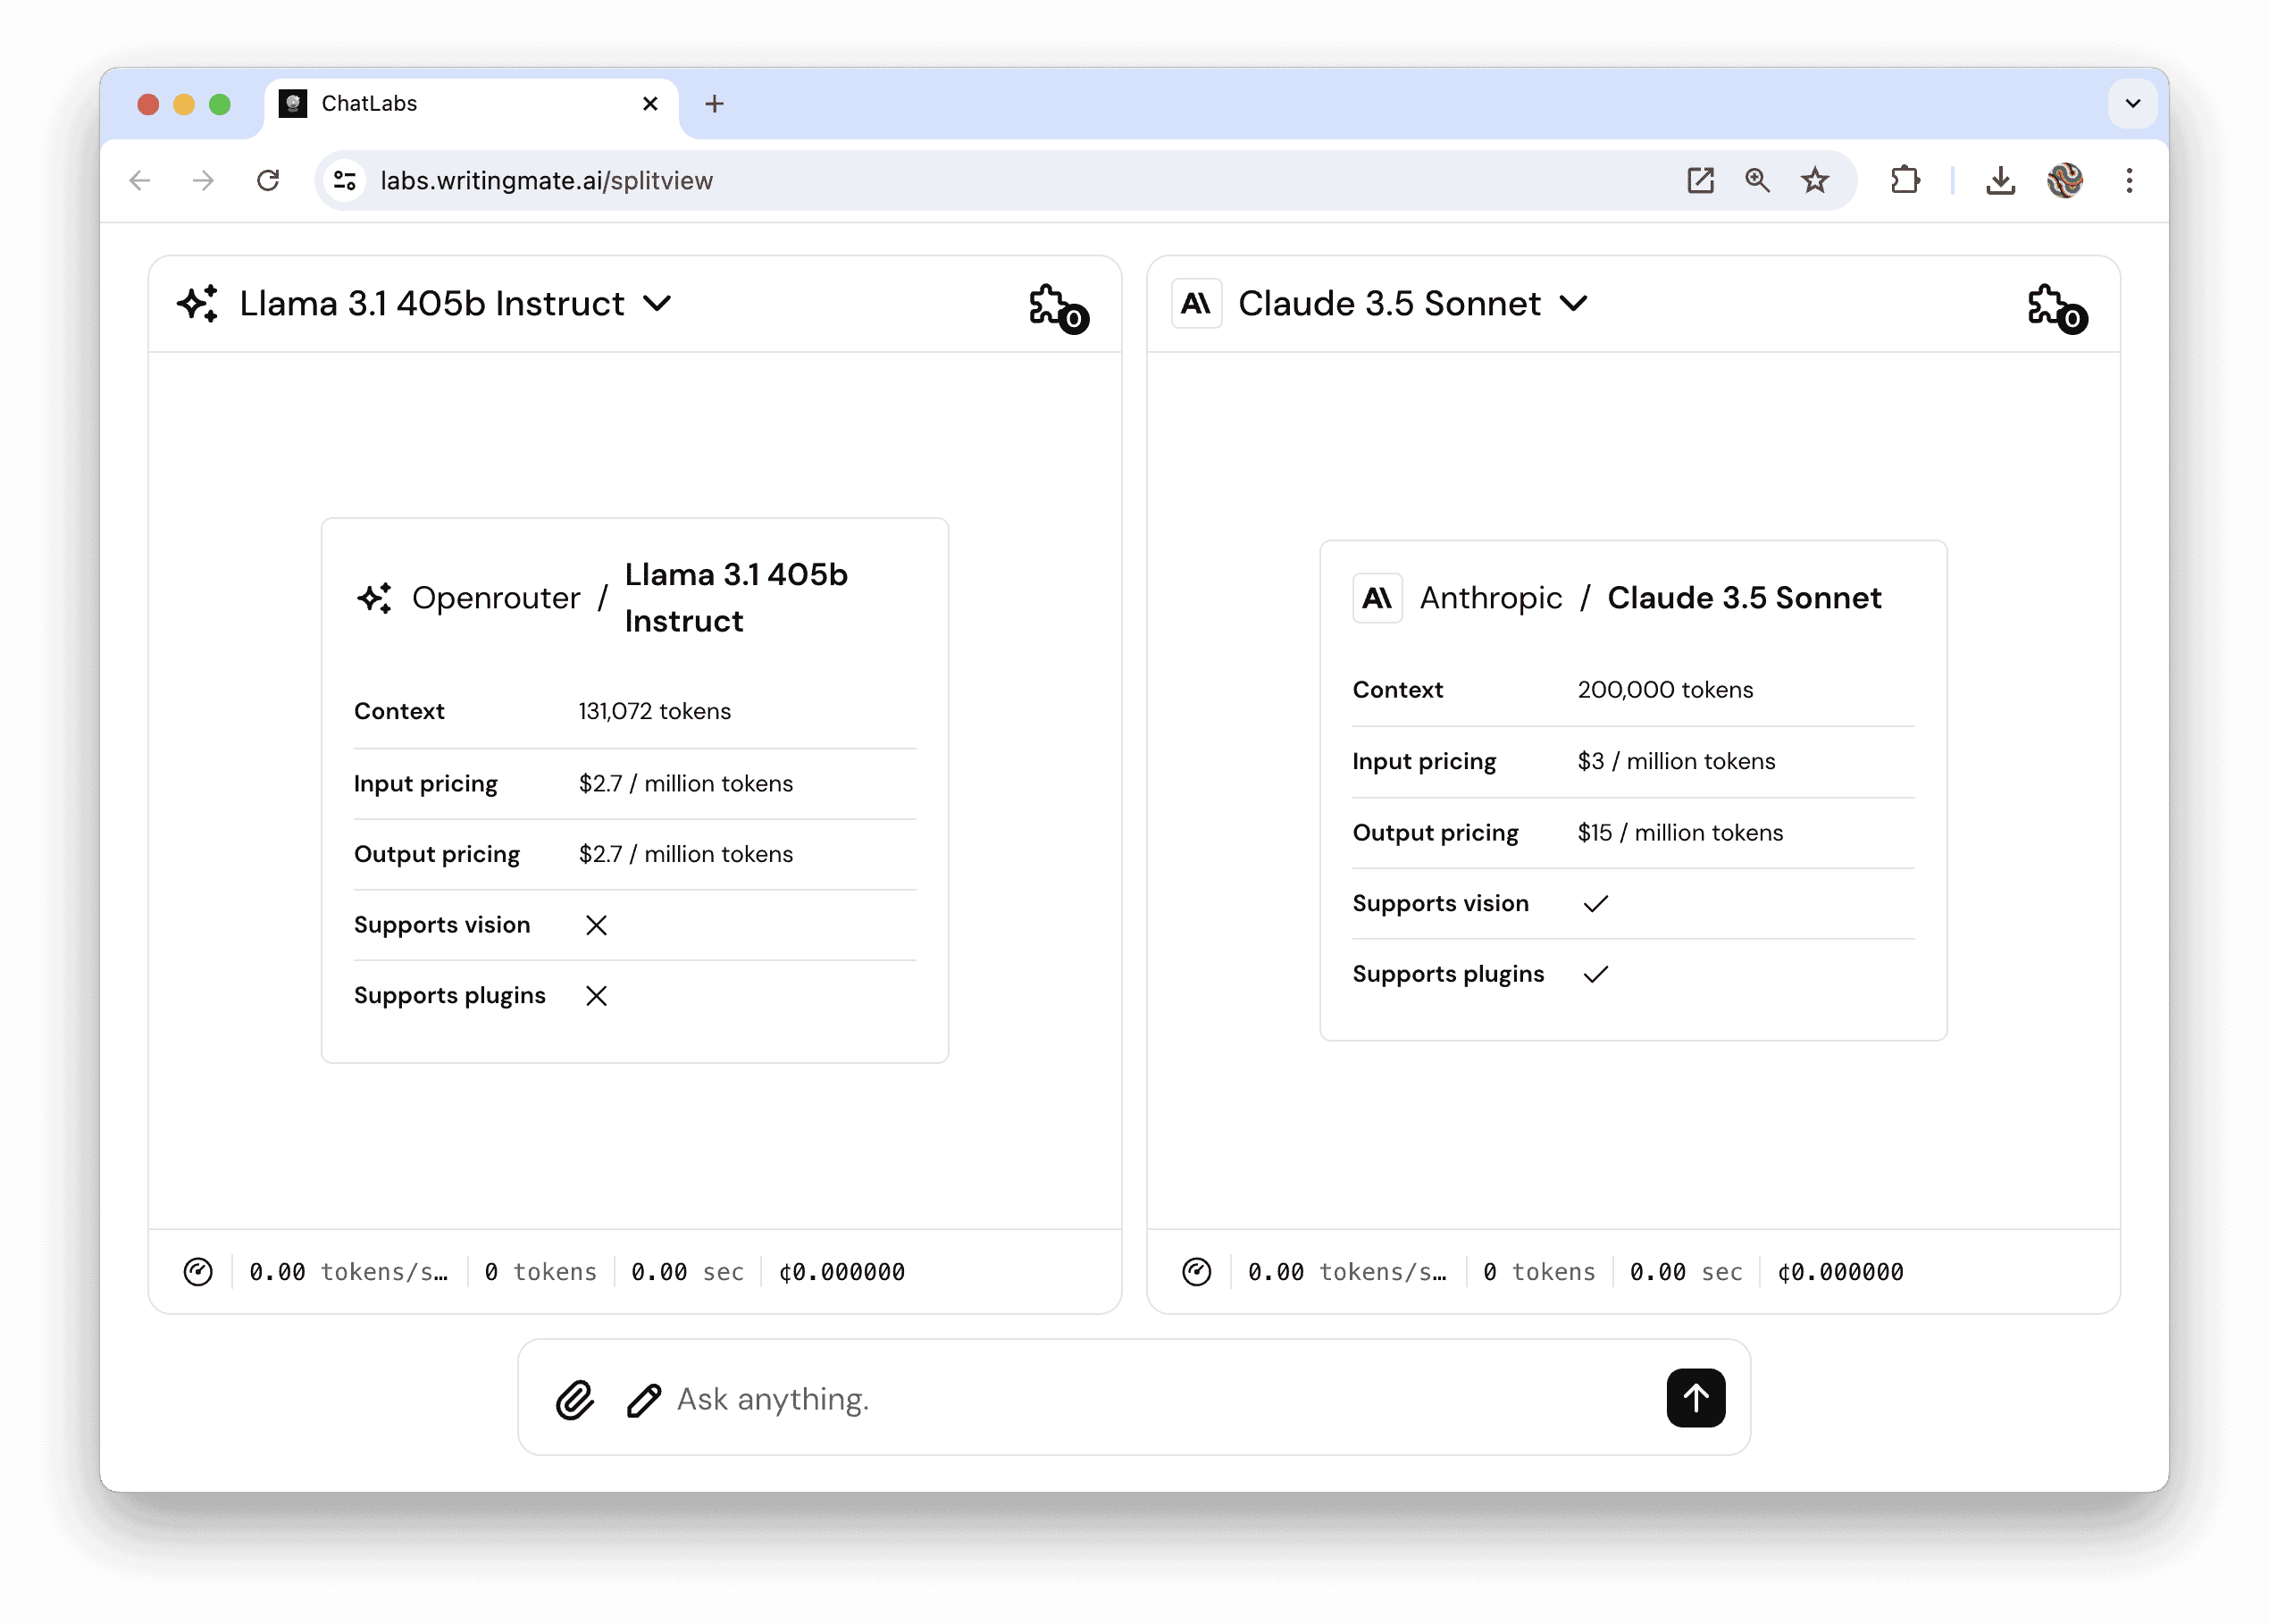This screenshot has width=2269, height=1624.
Task: Close the ChatLabs tab
Action: (x=650, y=104)
